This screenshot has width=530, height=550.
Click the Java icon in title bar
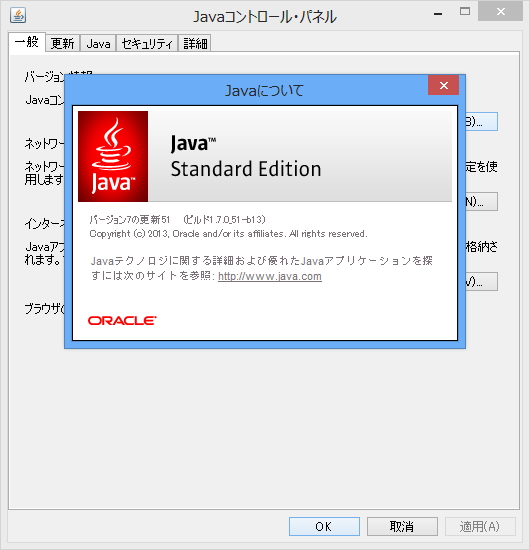(x=18, y=15)
